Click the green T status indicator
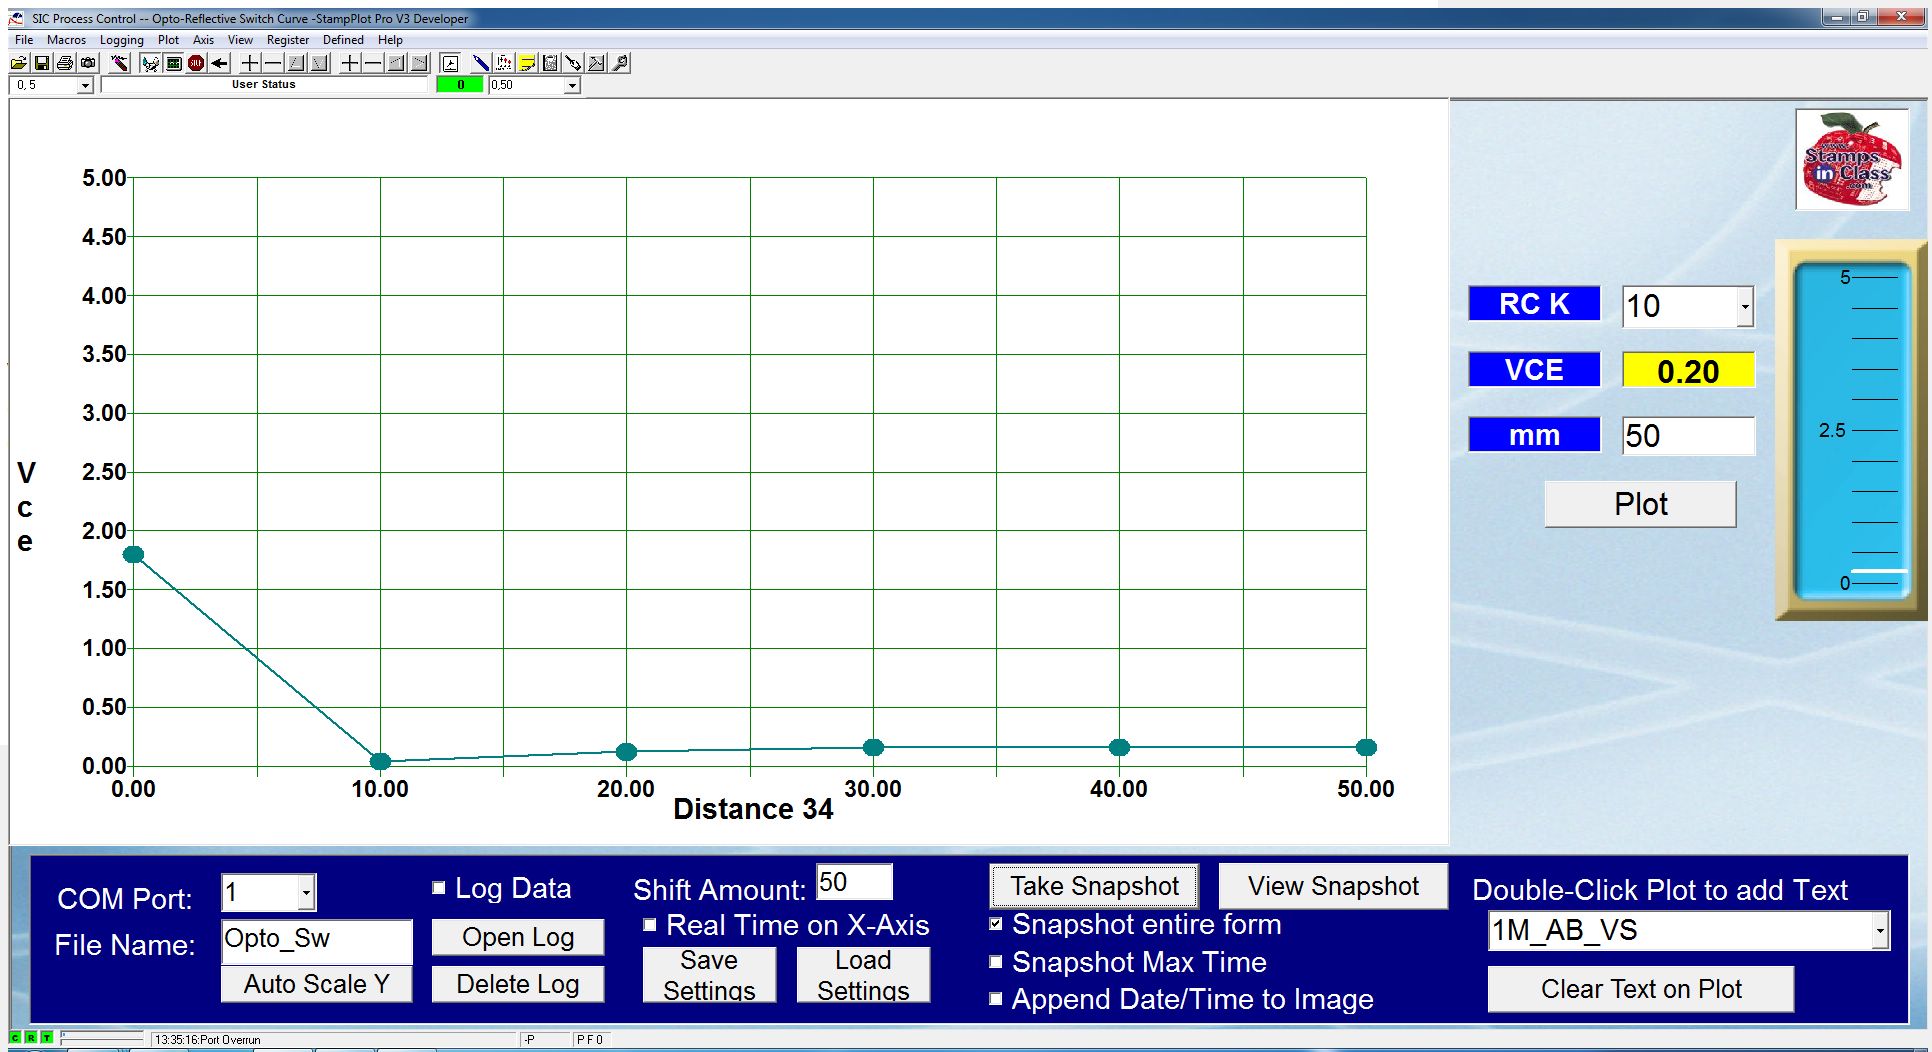1932x1052 pixels. pos(47,1038)
